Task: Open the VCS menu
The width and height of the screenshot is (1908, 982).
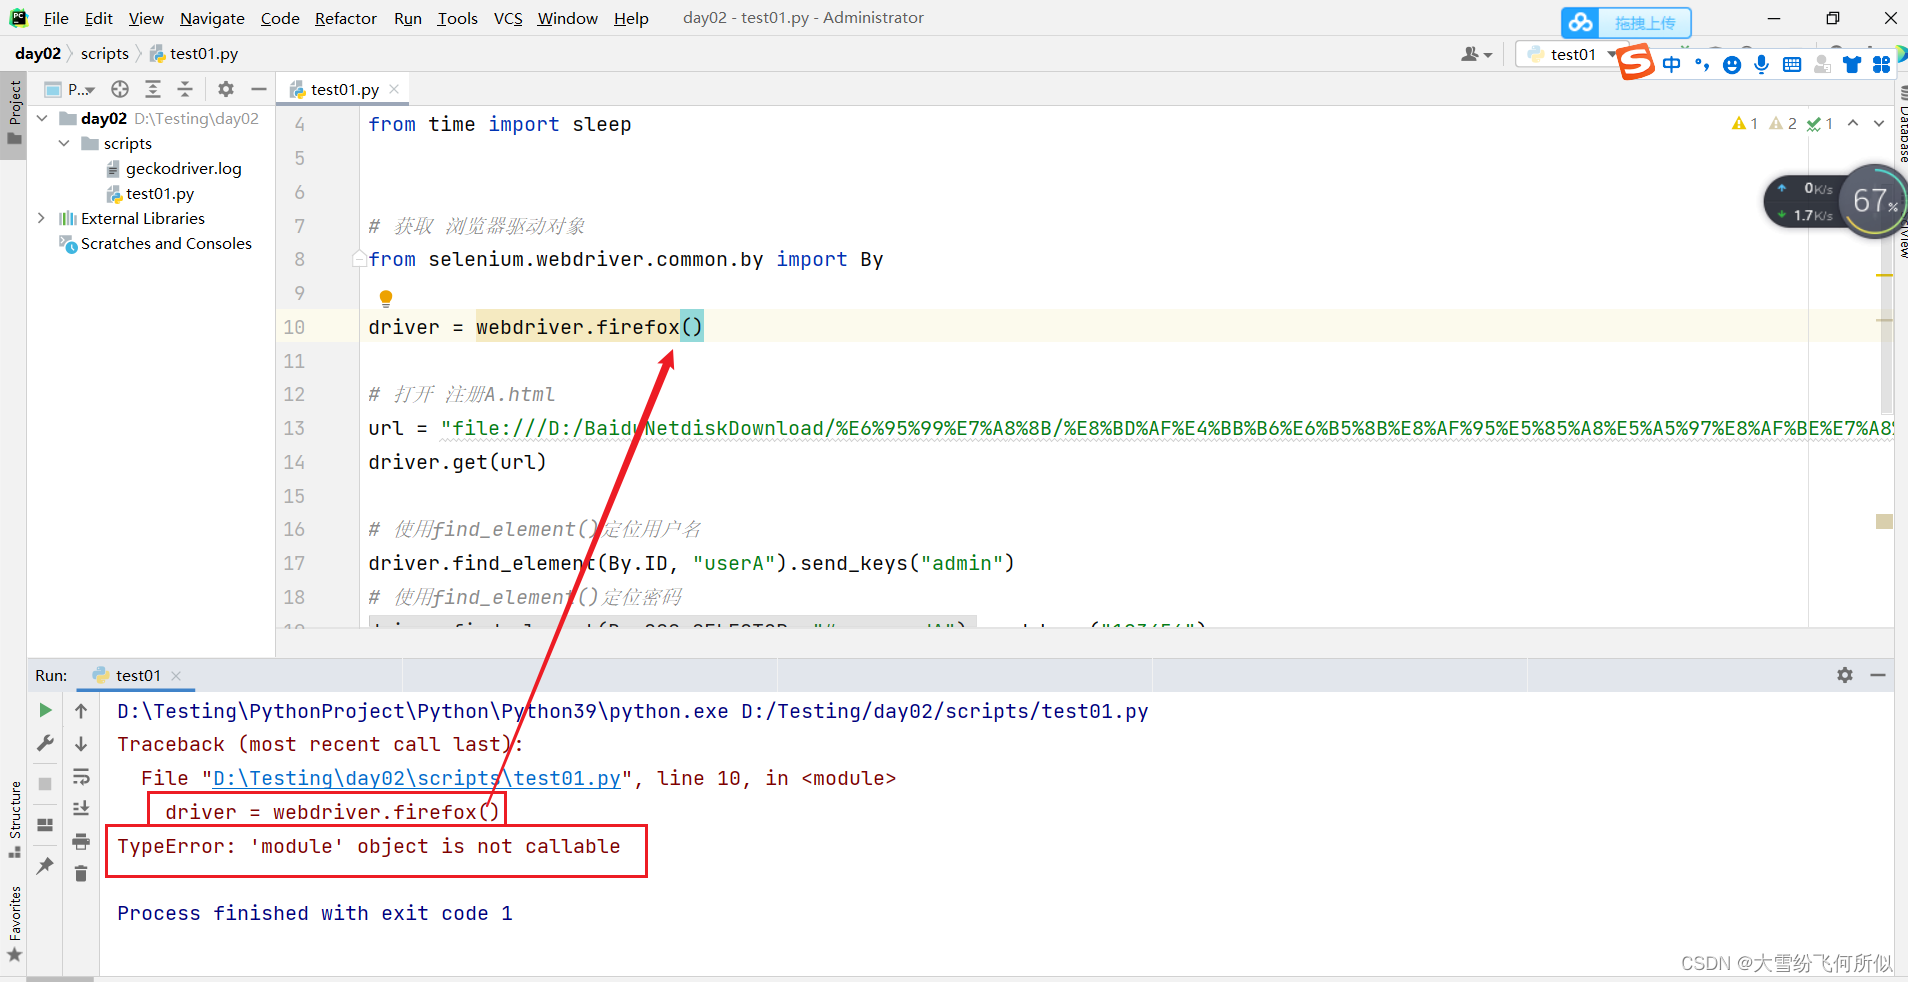Action: (508, 18)
